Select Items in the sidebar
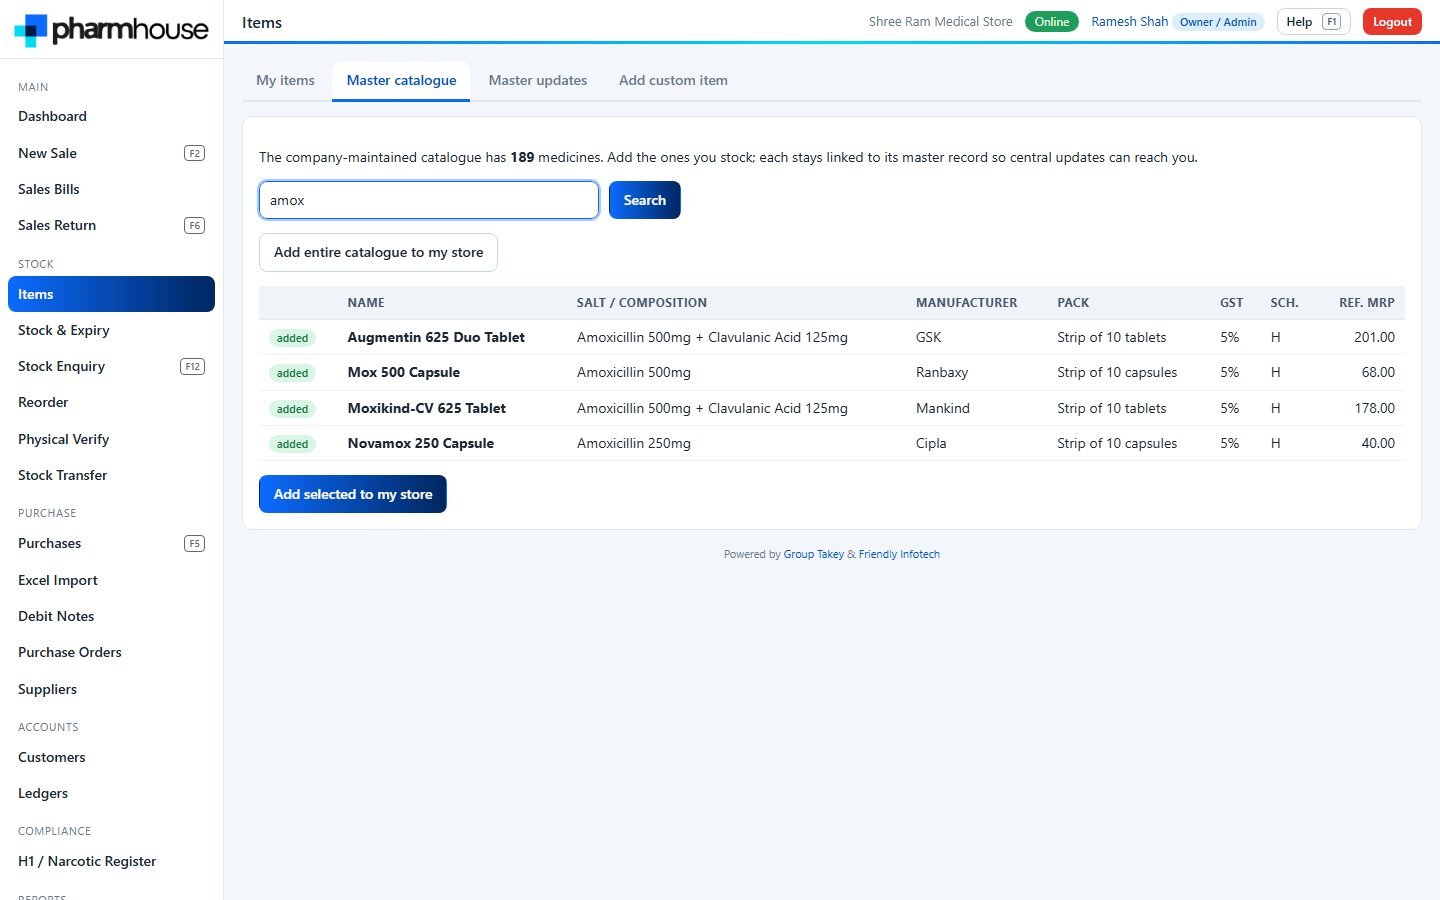The width and height of the screenshot is (1440, 900). (x=111, y=294)
